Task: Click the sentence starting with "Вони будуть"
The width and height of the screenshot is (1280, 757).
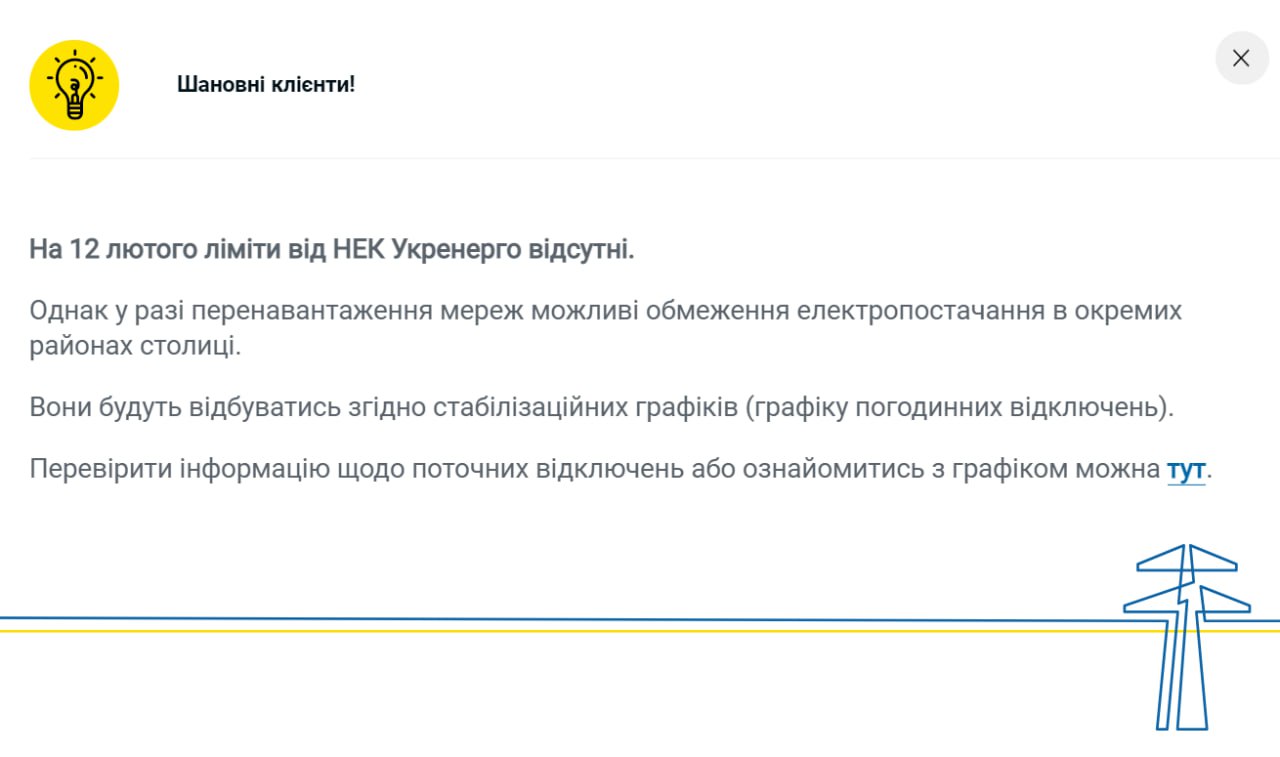Action: pyautogui.click(x=600, y=408)
